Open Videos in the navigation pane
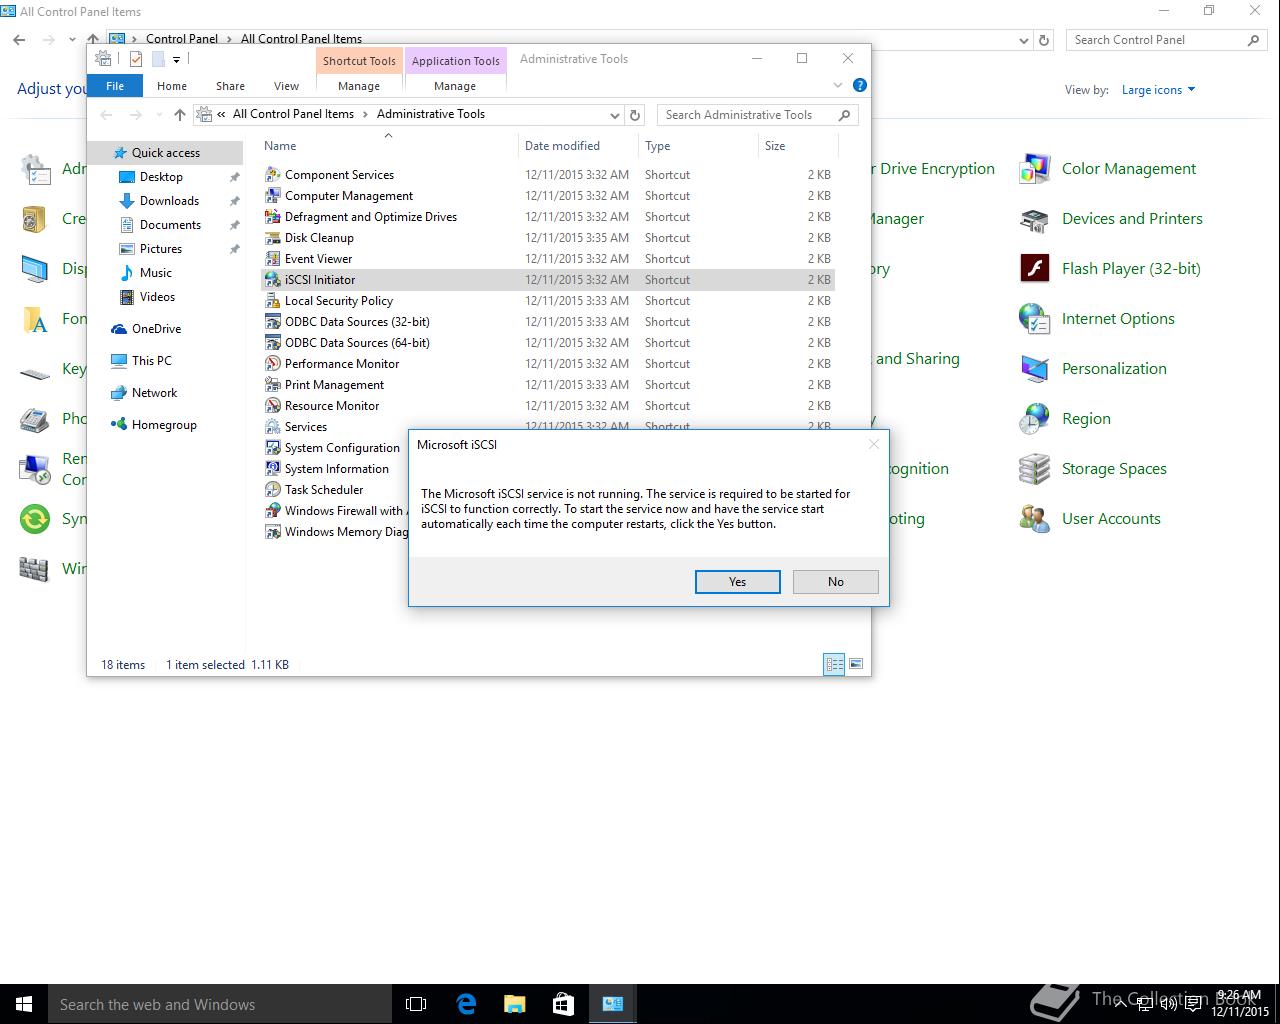This screenshot has width=1280, height=1024. tap(157, 297)
